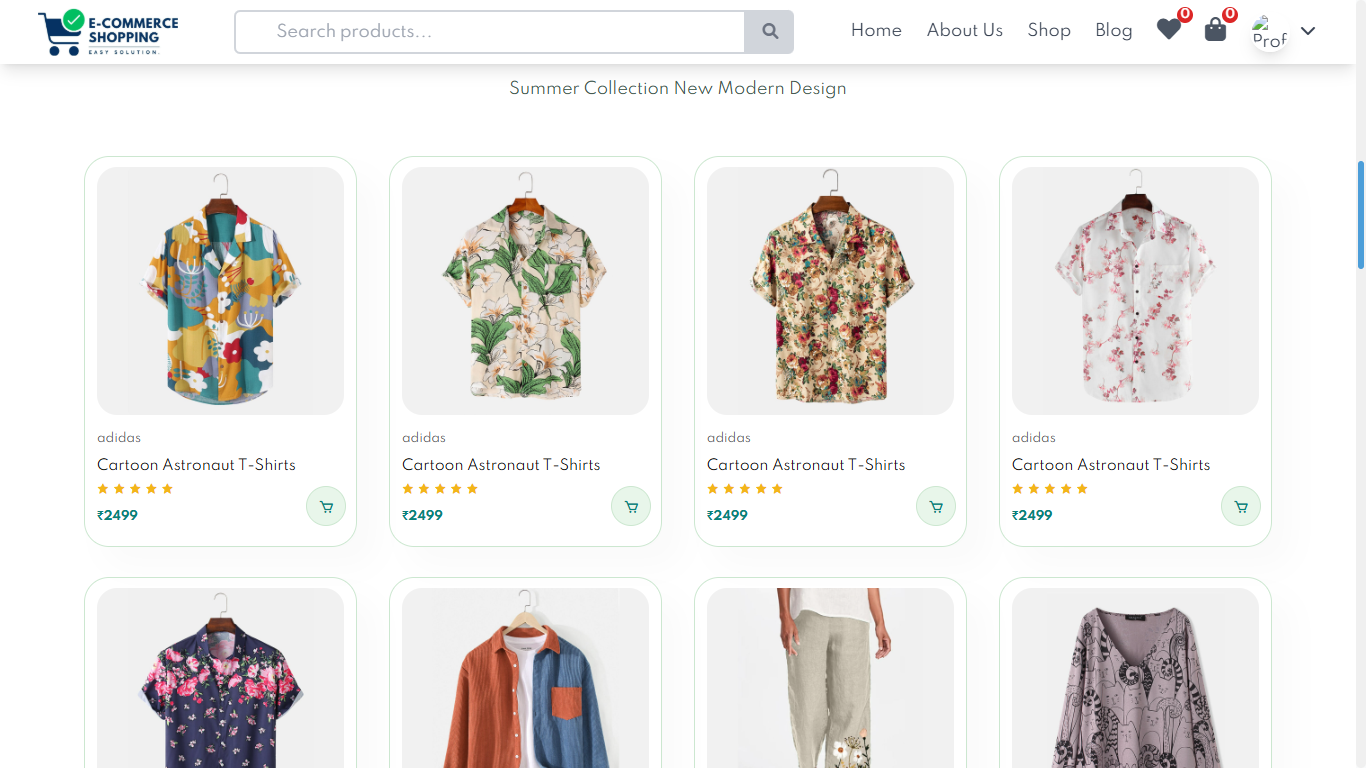This screenshot has height=768, width=1366.
Task: Add the green leaf shirt to cart
Action: (631, 506)
